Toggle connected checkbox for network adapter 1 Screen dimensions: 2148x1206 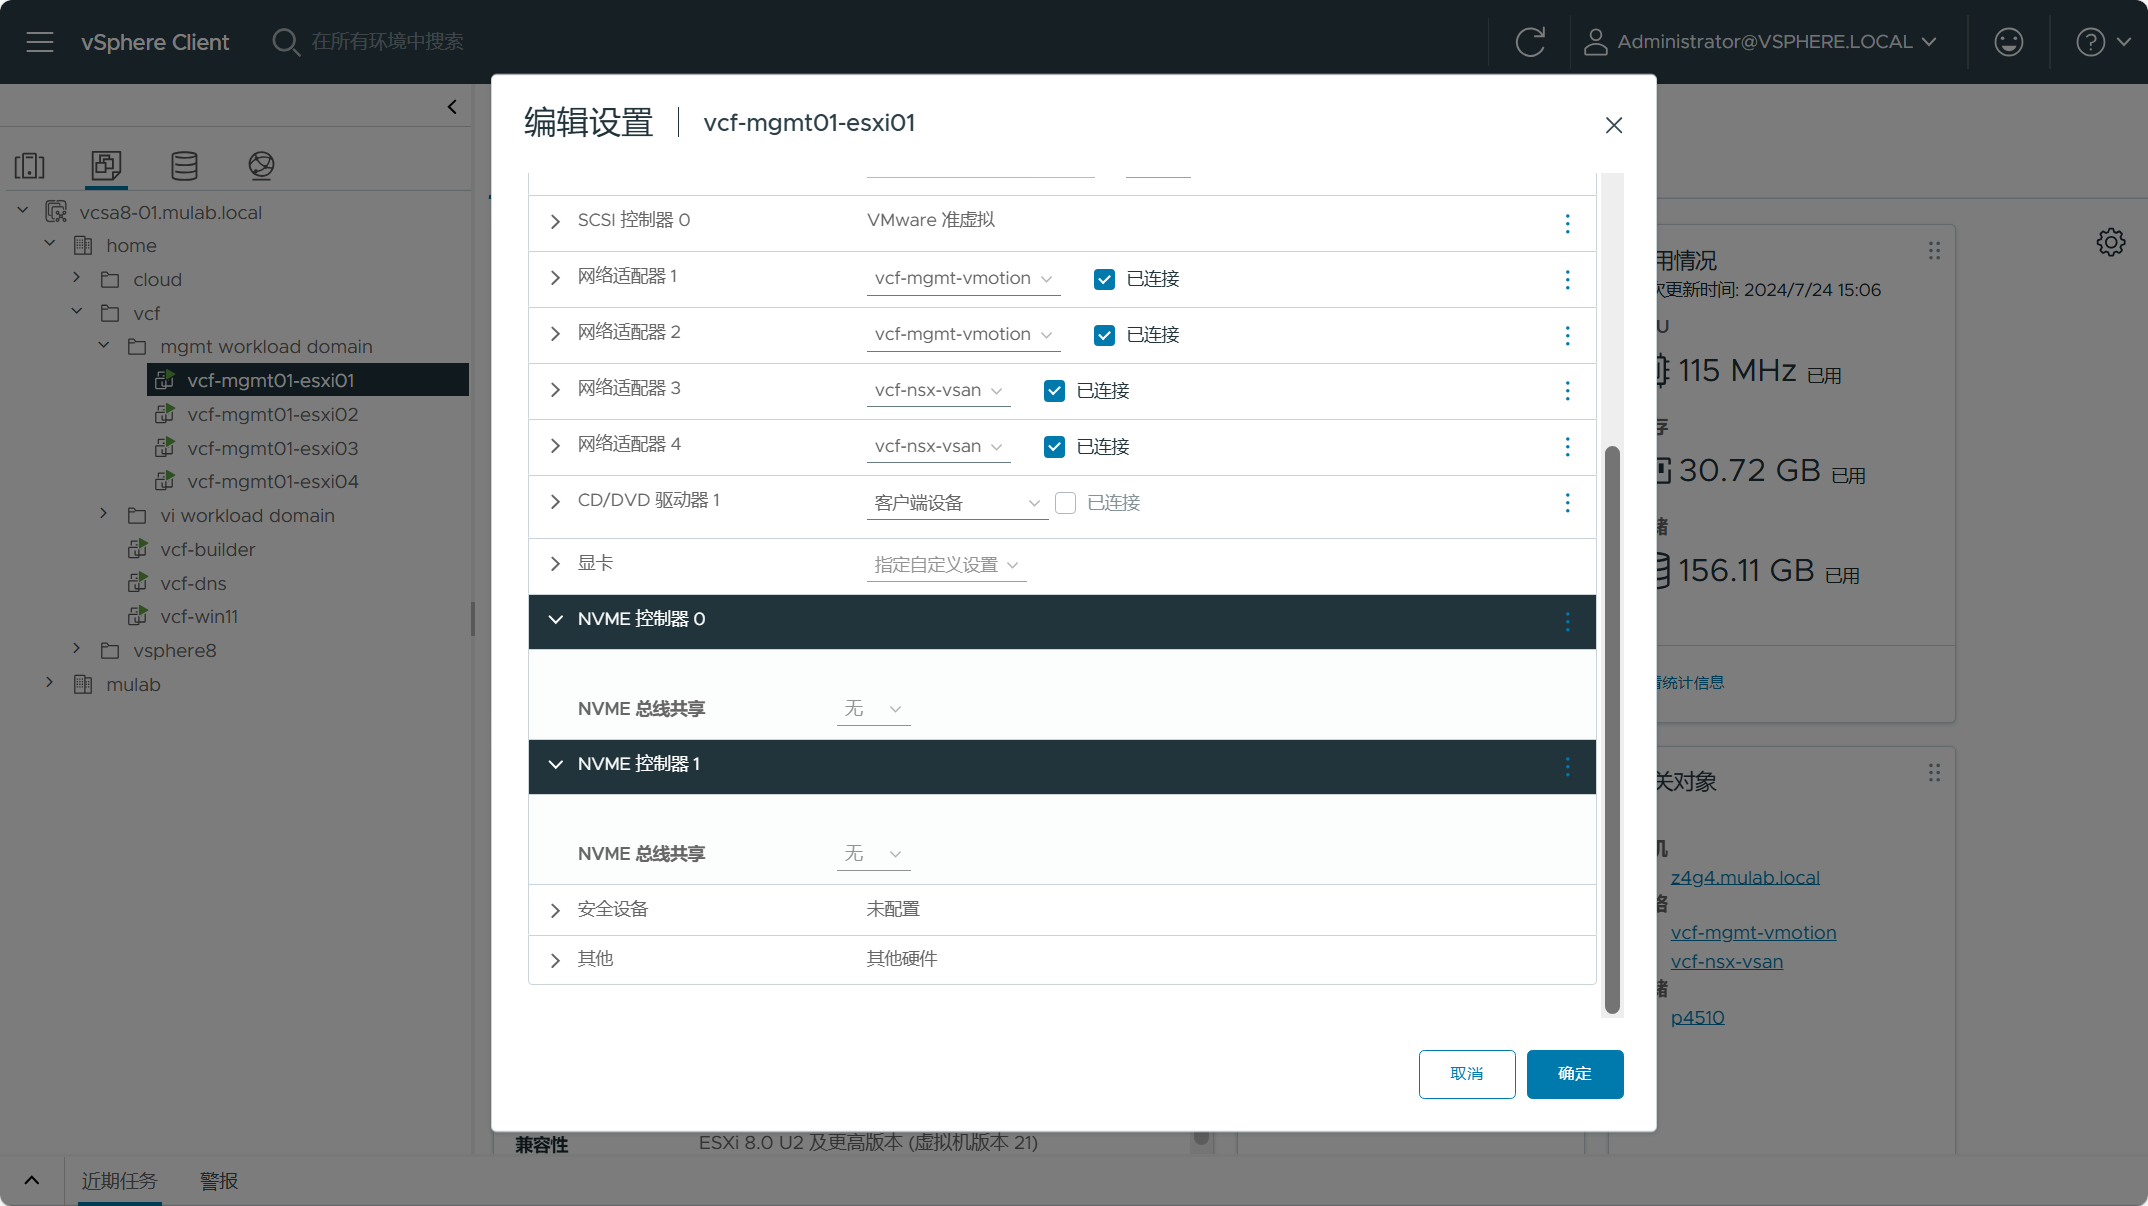[1104, 279]
